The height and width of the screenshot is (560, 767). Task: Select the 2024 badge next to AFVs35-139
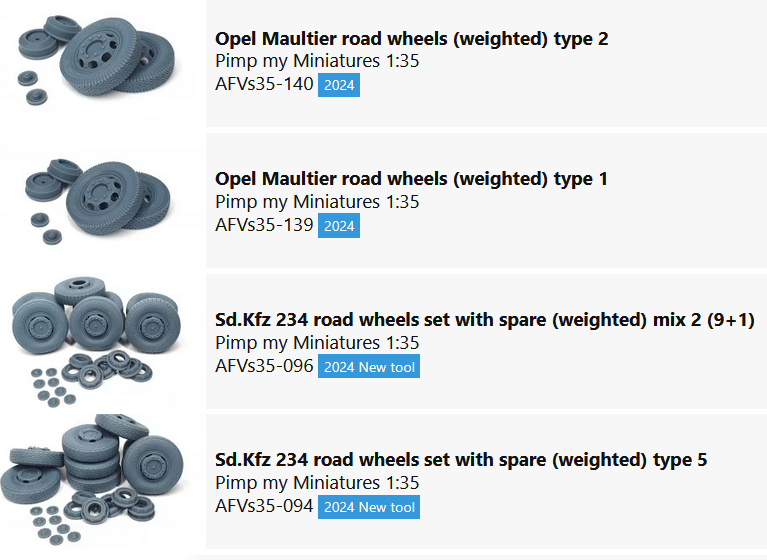pos(339,225)
